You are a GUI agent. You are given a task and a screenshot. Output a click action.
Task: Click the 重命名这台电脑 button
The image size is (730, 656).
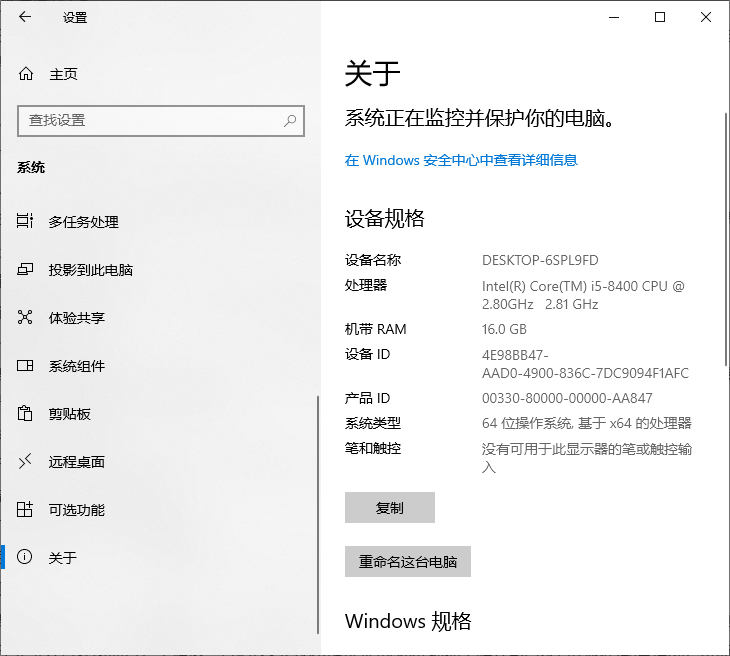tap(407, 562)
